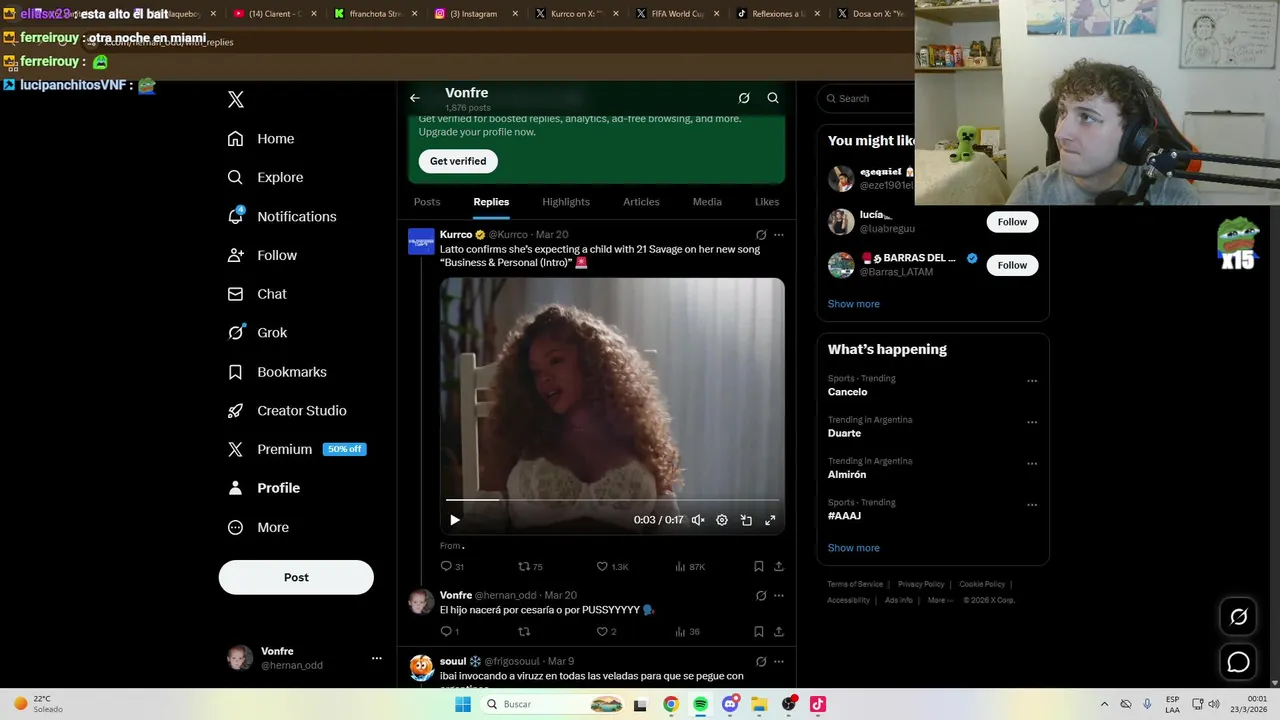
Task: Play the Latto video
Action: [455, 520]
